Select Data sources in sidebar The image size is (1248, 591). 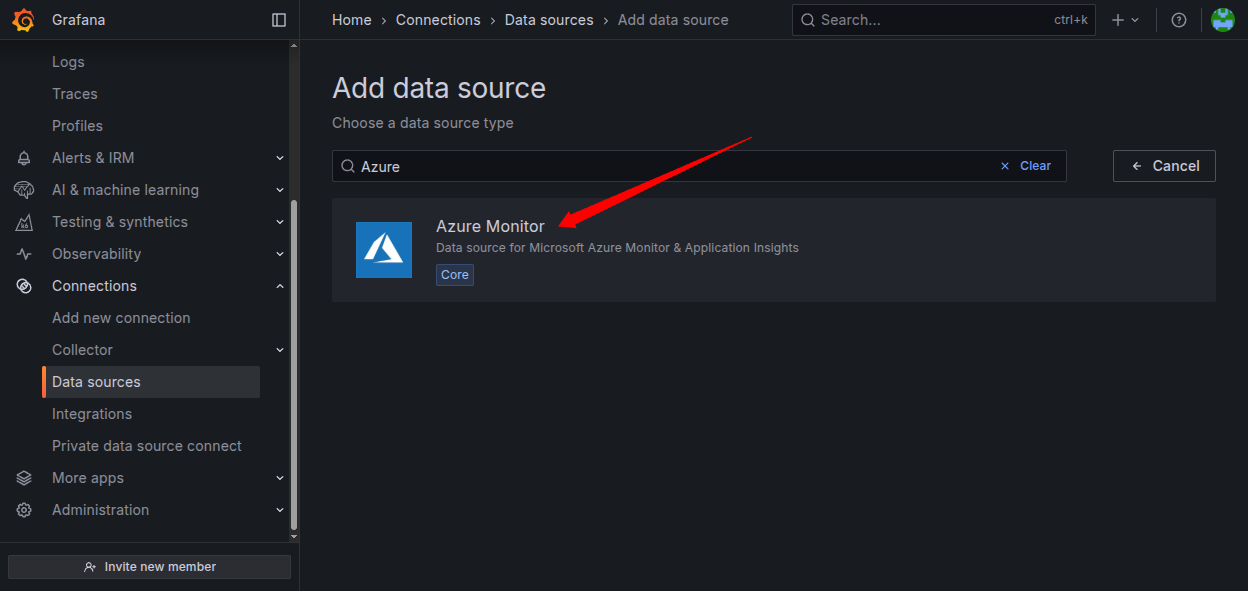coord(151,382)
